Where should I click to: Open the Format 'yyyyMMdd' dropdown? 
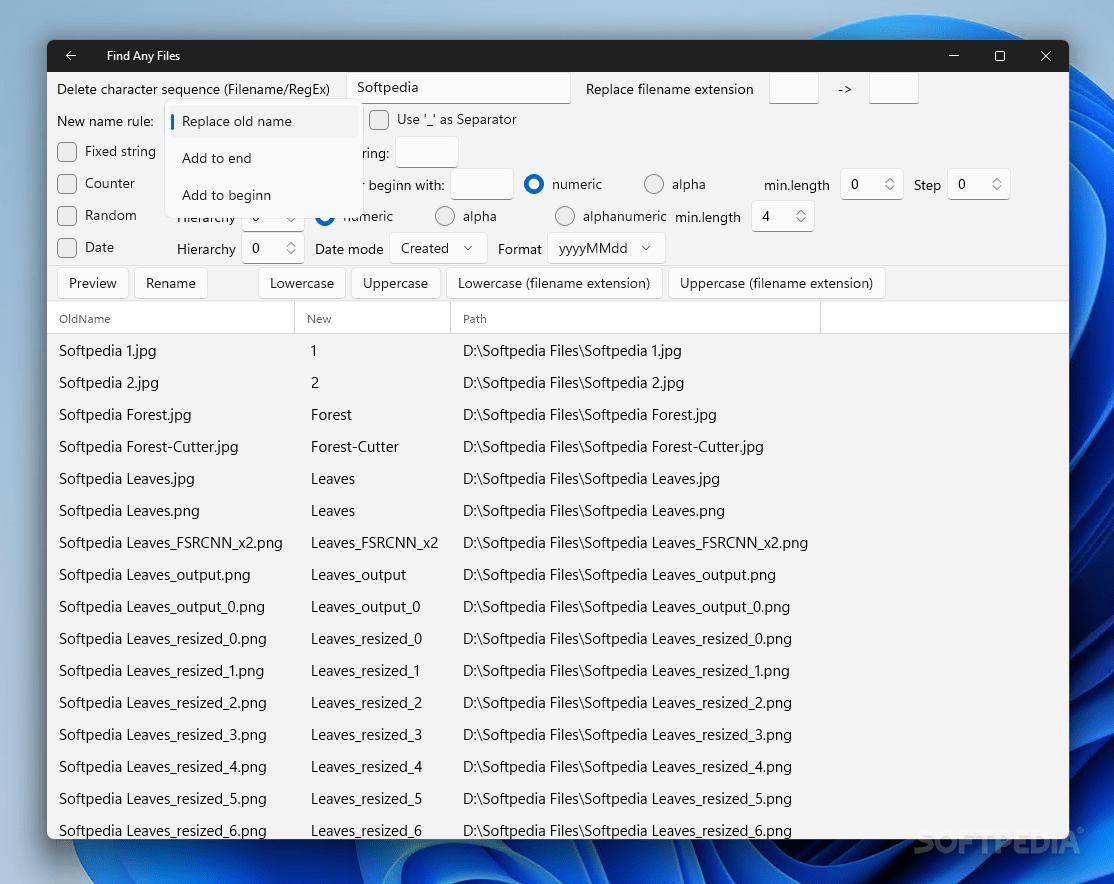pyautogui.click(x=606, y=248)
